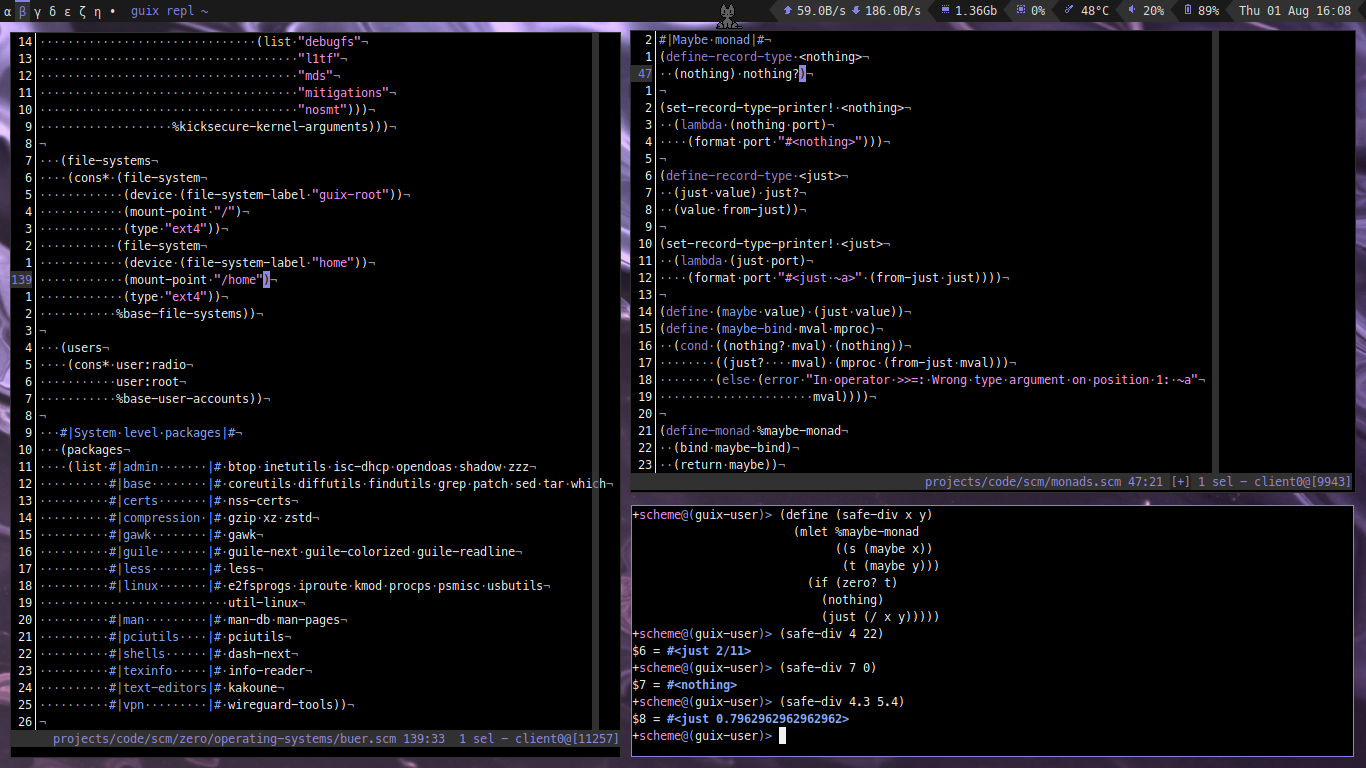The image size is (1366, 768).
Task: Switch to workspace δ
Action: coord(52,11)
